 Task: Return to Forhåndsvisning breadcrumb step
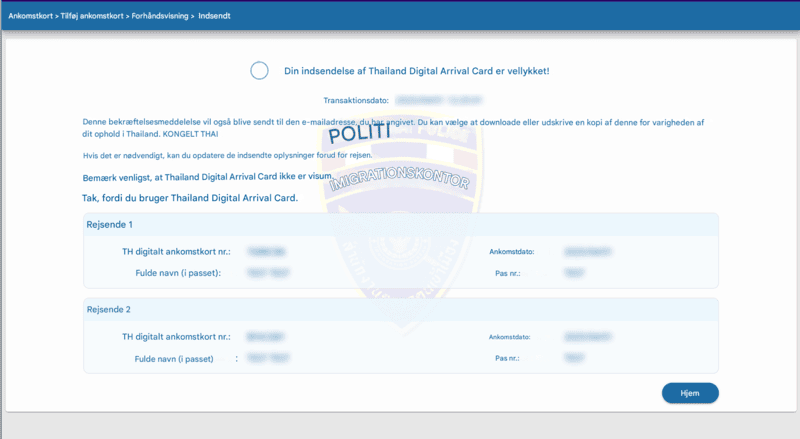pyautogui.click(x=160, y=16)
